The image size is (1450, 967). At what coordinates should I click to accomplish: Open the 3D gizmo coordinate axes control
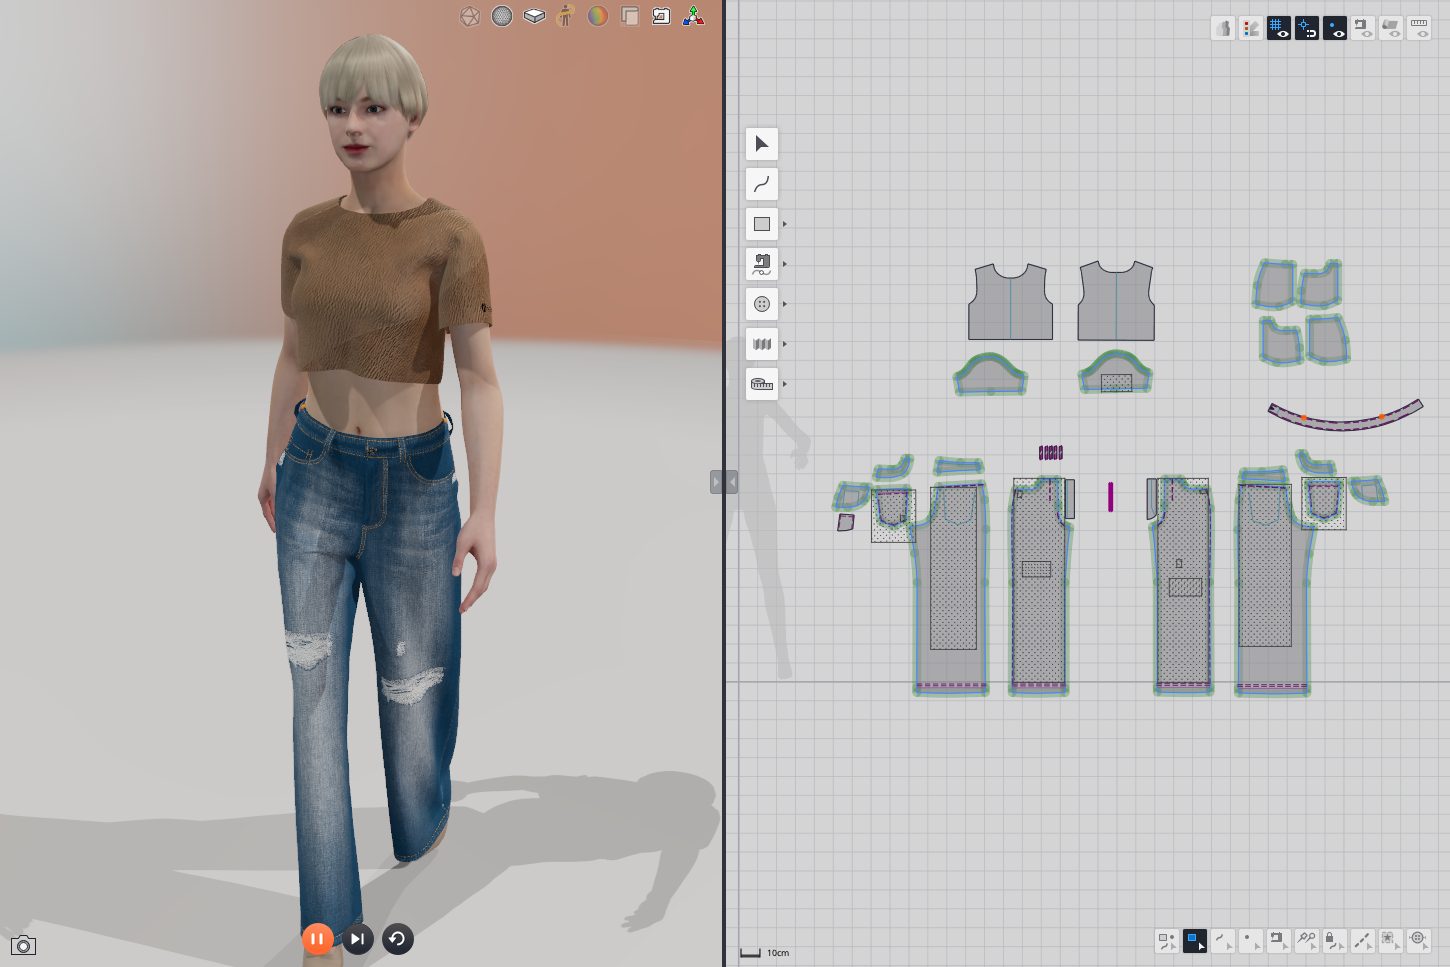tap(693, 15)
